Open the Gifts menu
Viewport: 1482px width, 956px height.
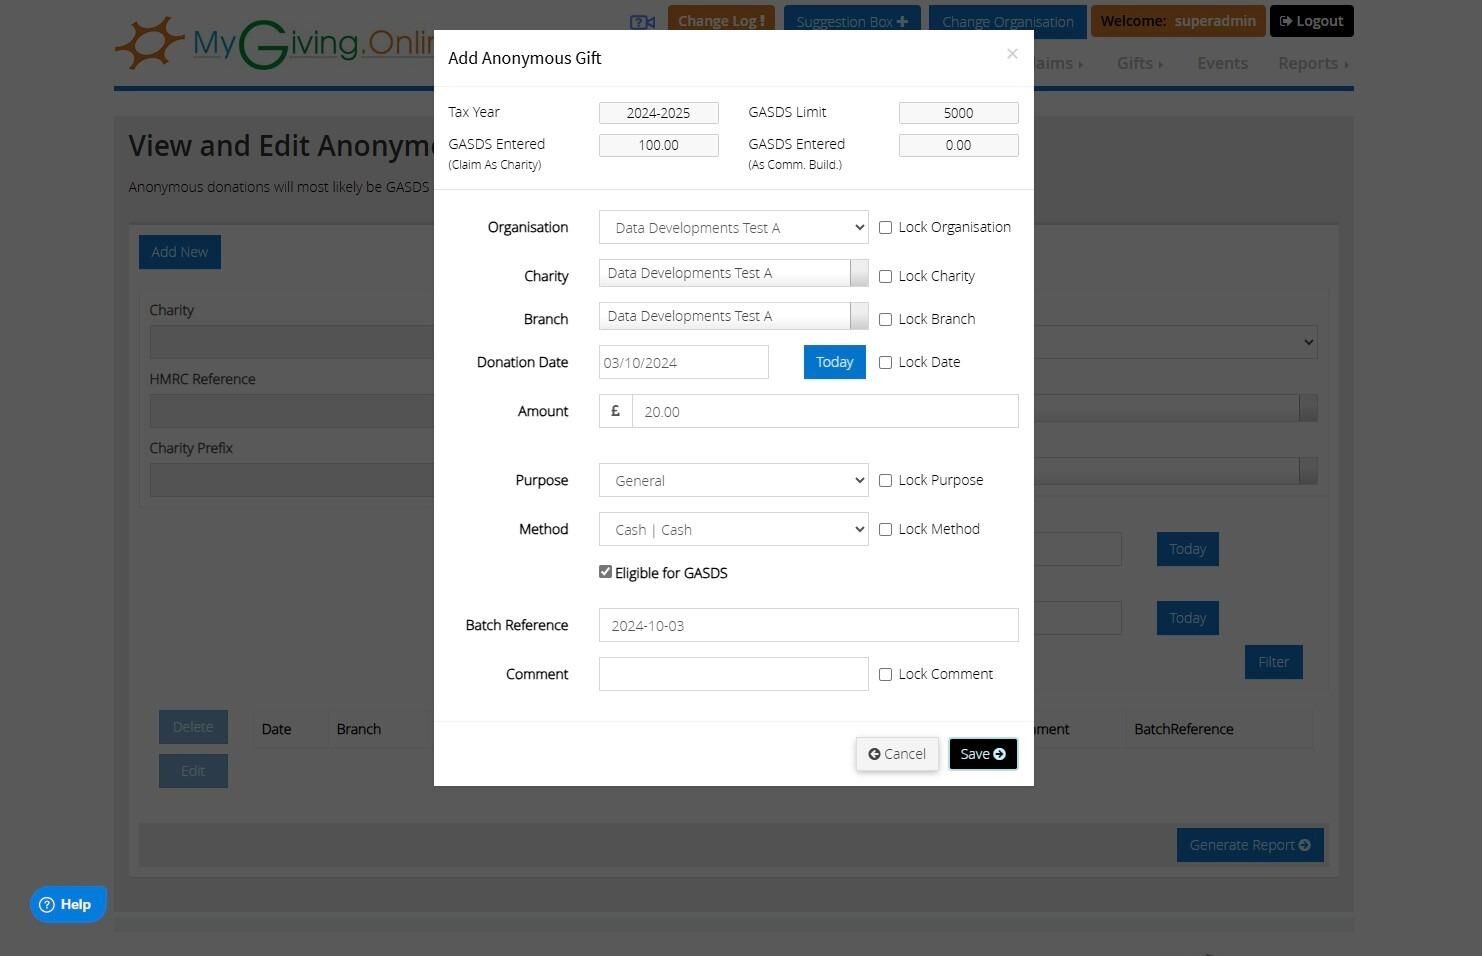pos(1139,63)
